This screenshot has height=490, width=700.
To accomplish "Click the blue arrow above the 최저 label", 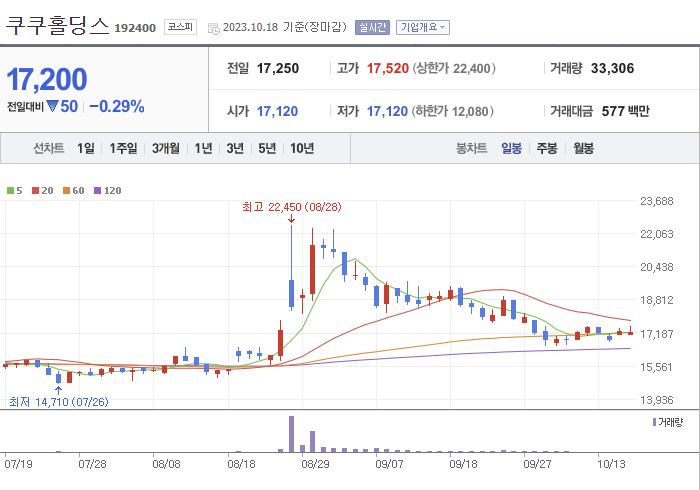I will [x=58, y=390].
